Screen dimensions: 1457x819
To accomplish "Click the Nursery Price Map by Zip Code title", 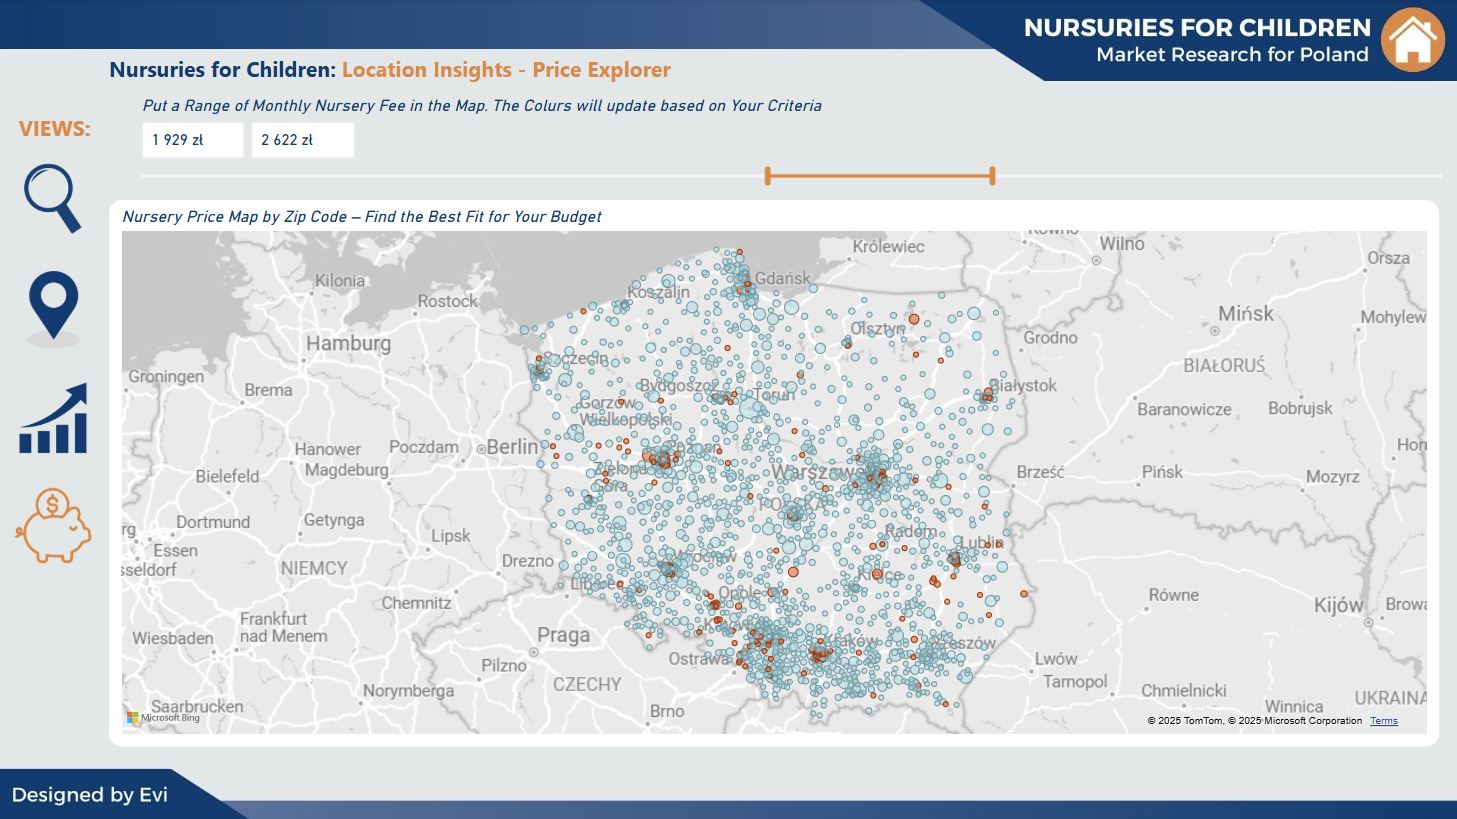I will point(362,216).
